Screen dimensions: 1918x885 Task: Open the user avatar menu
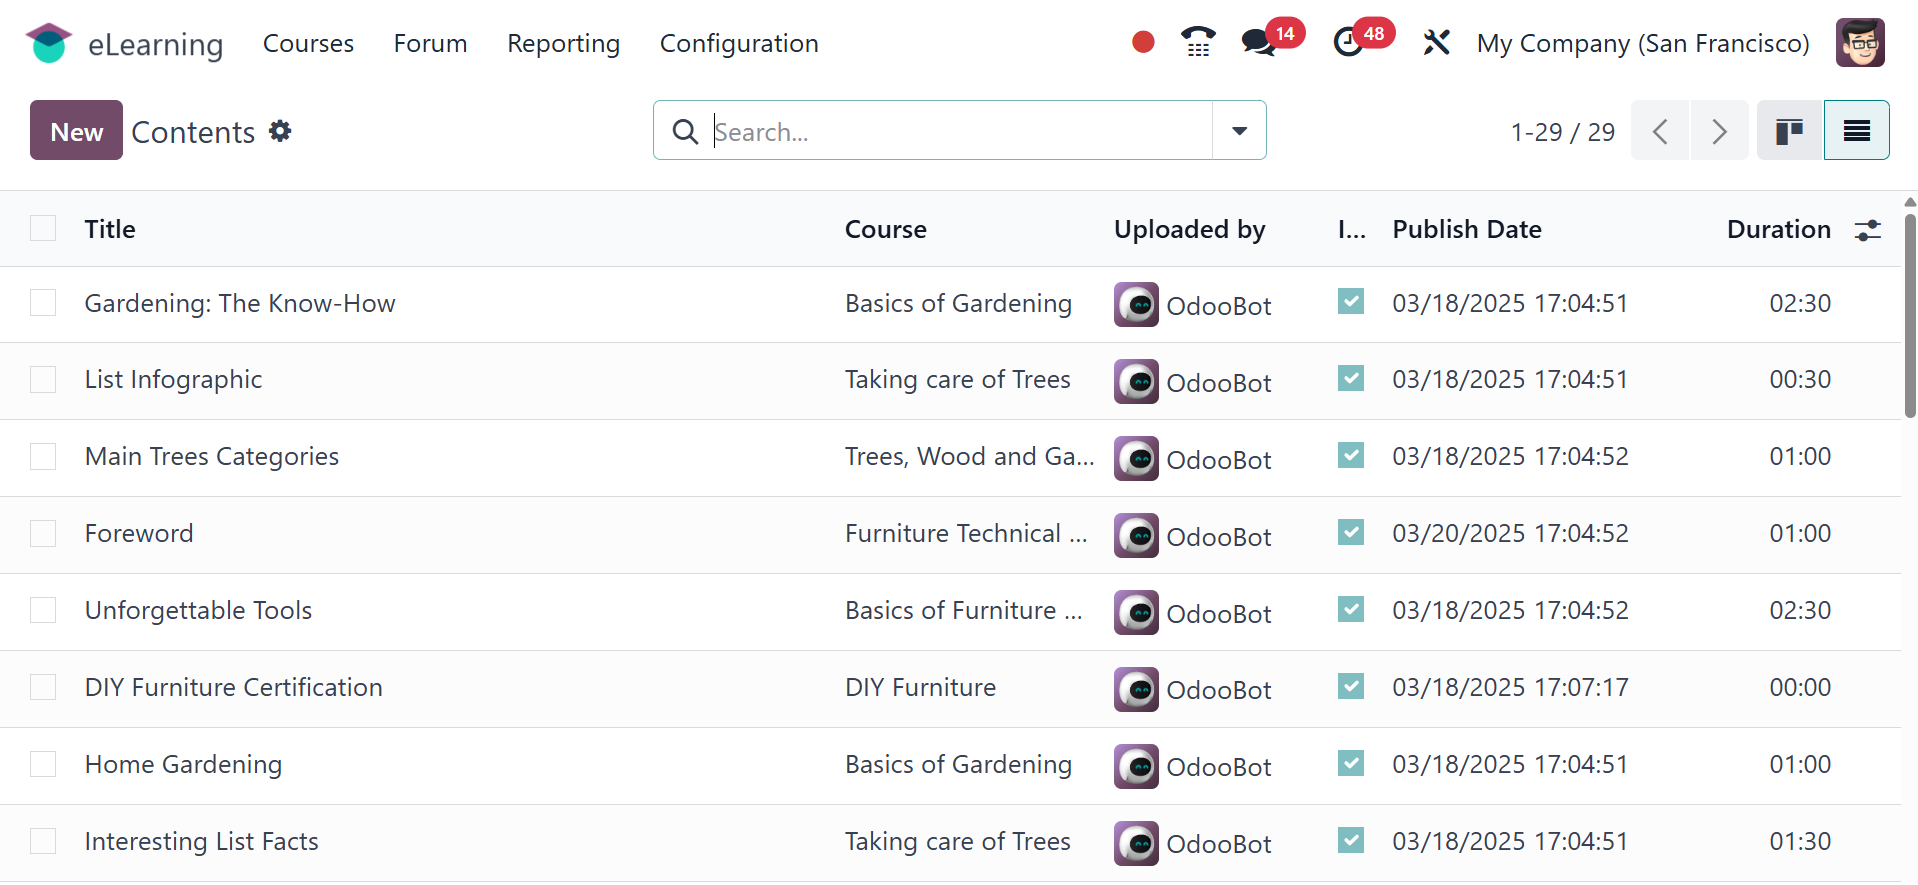(1860, 43)
